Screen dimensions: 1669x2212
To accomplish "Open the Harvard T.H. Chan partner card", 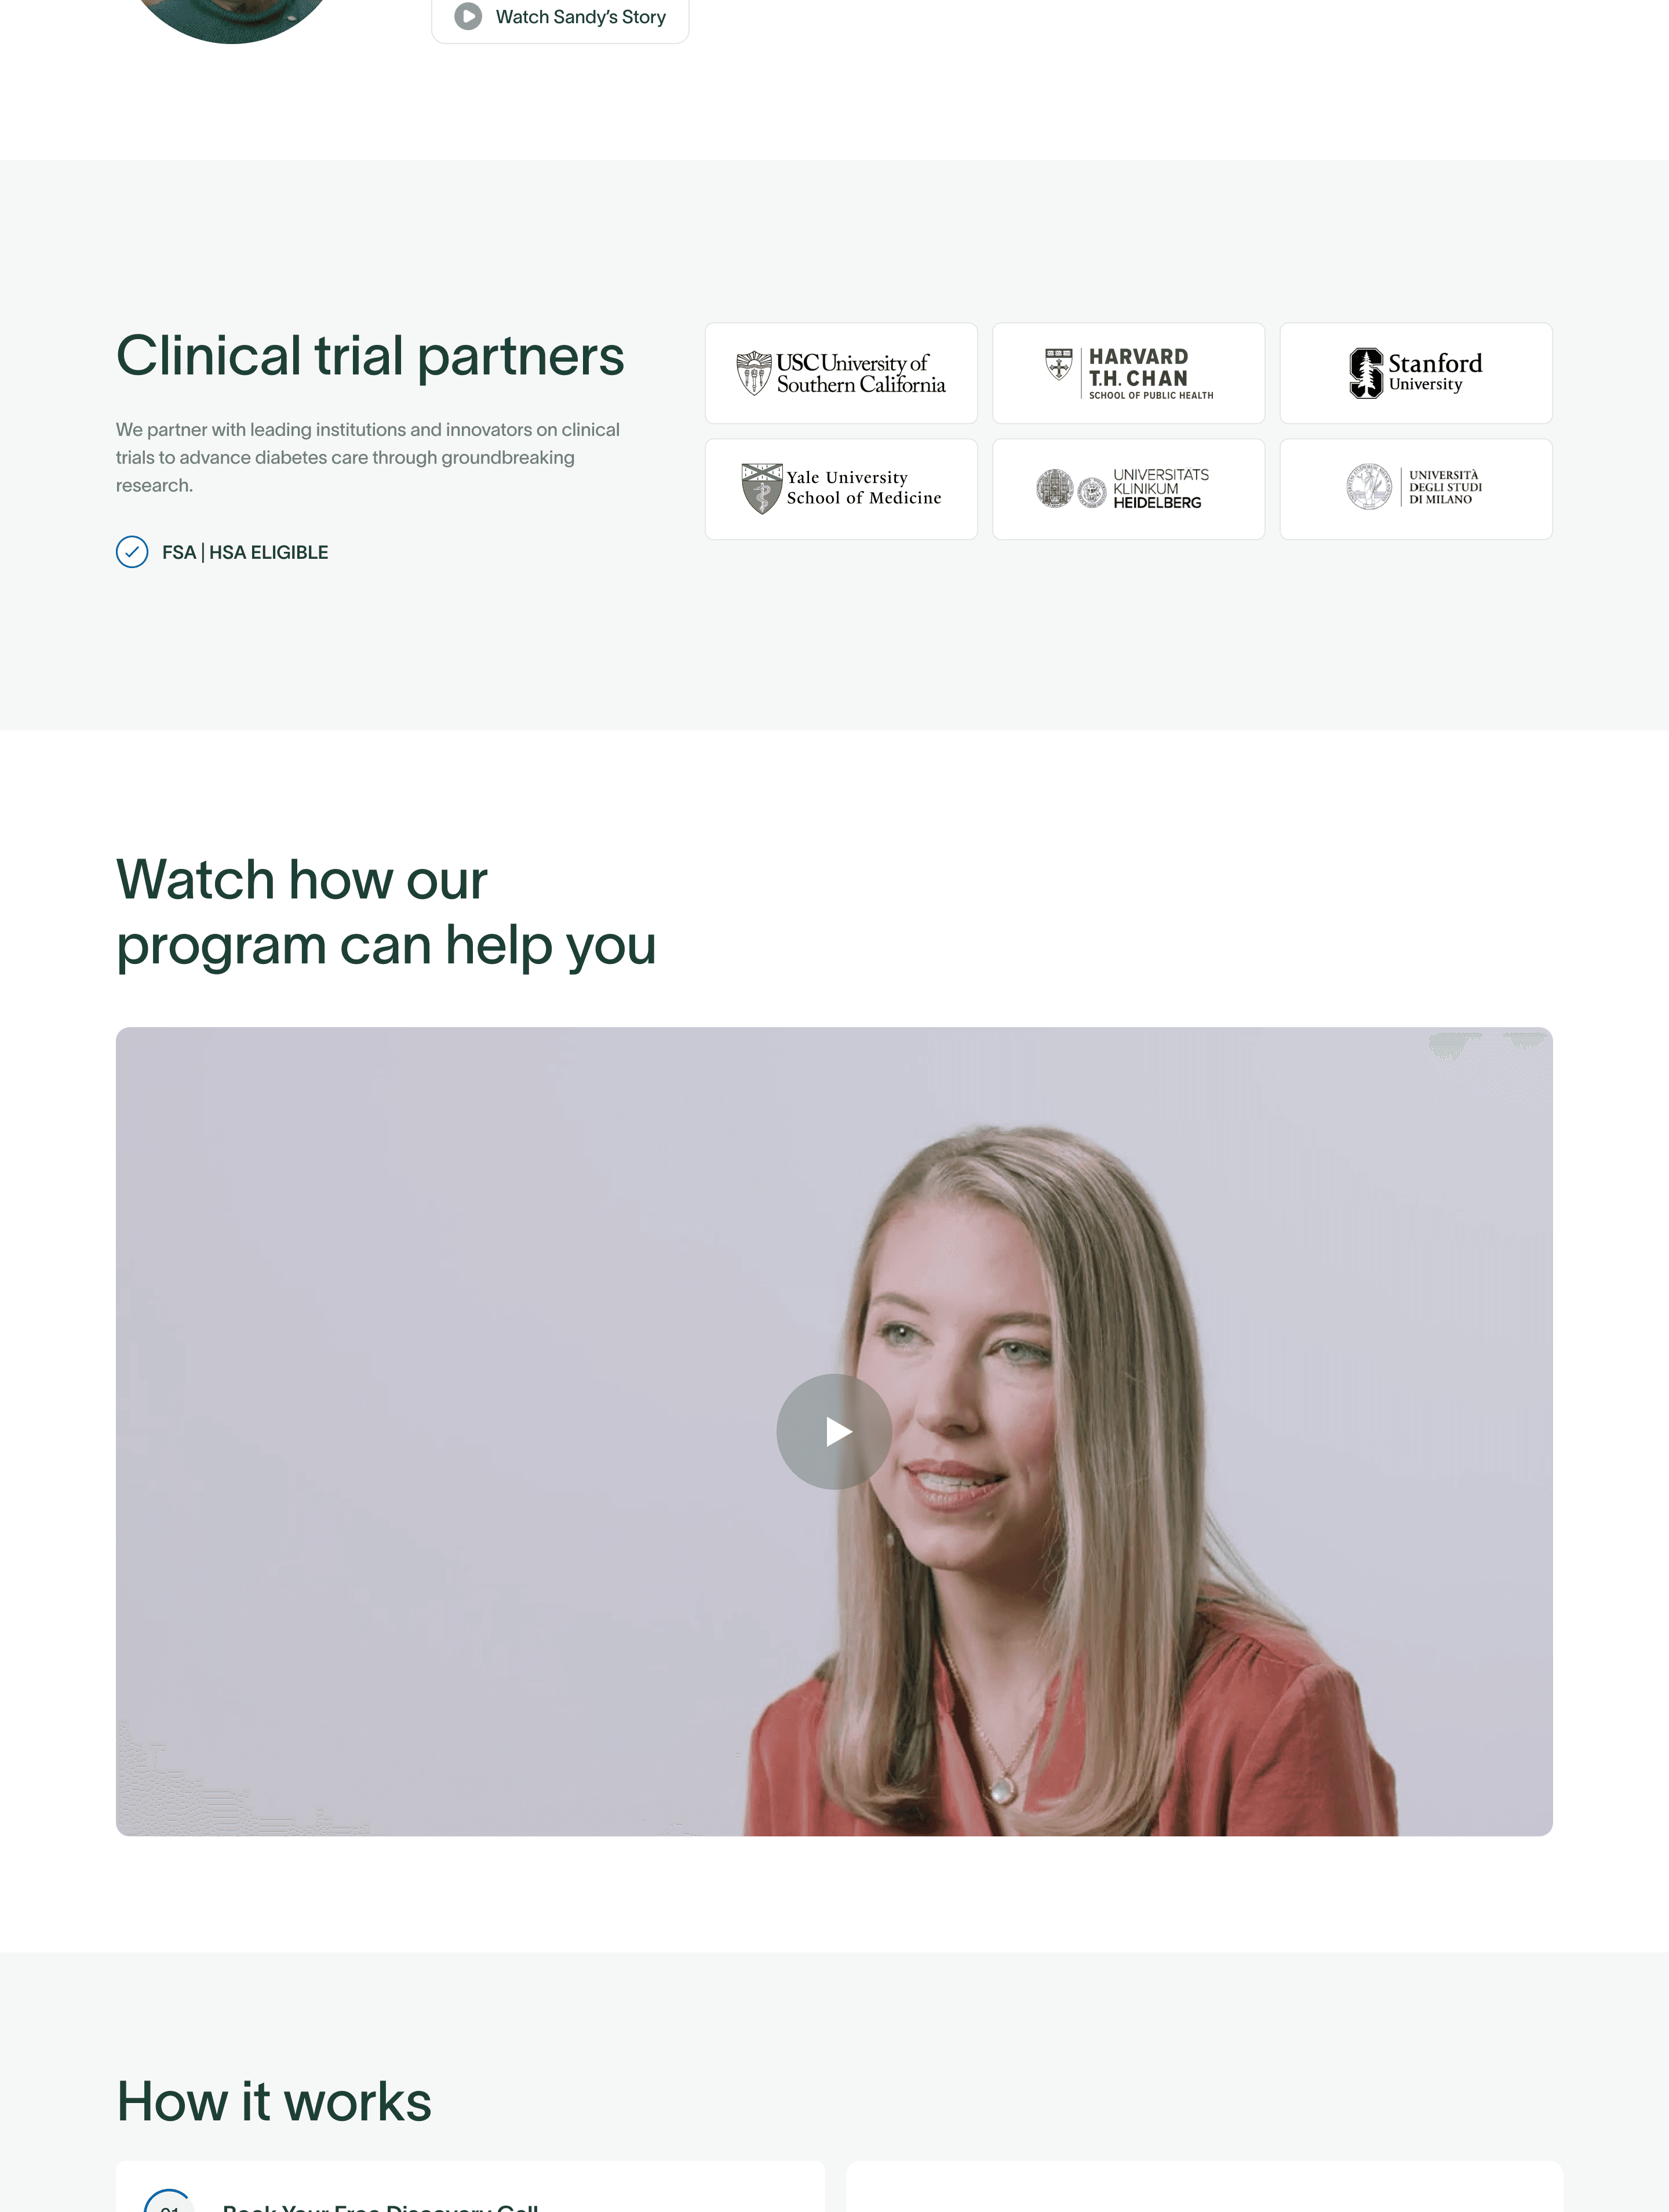I will tap(1128, 373).
